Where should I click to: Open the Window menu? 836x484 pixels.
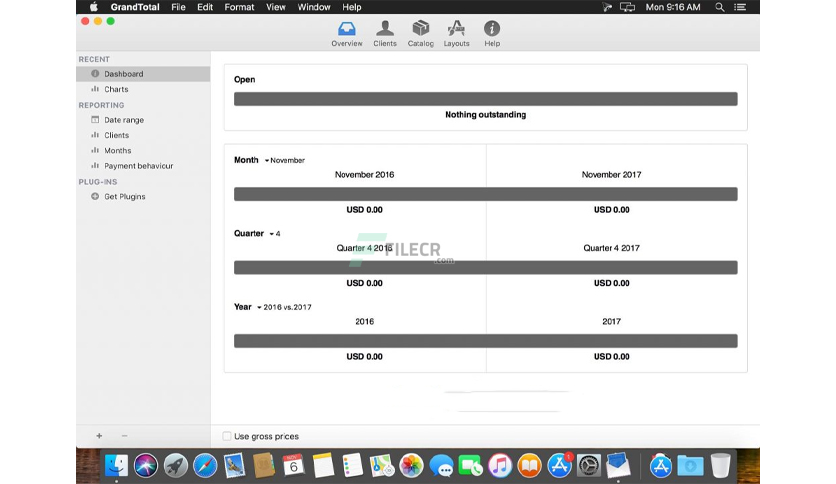314,7
